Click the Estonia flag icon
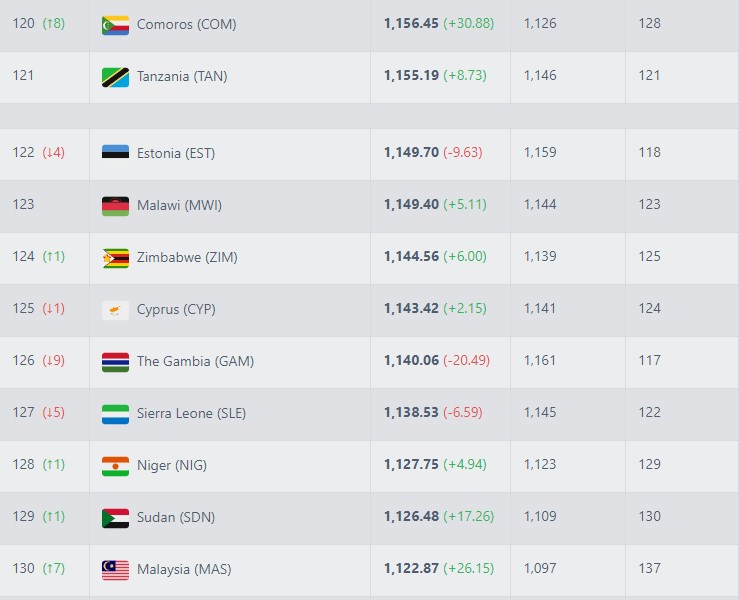This screenshot has height=600, width=739. pos(115,153)
